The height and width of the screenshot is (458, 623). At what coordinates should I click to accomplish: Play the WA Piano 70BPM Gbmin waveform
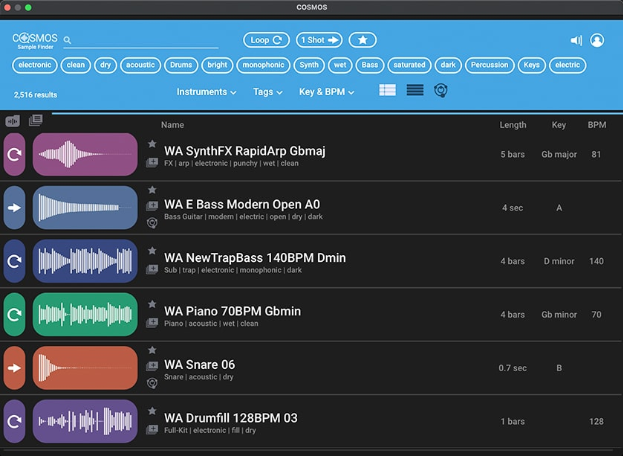pyautogui.click(x=85, y=315)
